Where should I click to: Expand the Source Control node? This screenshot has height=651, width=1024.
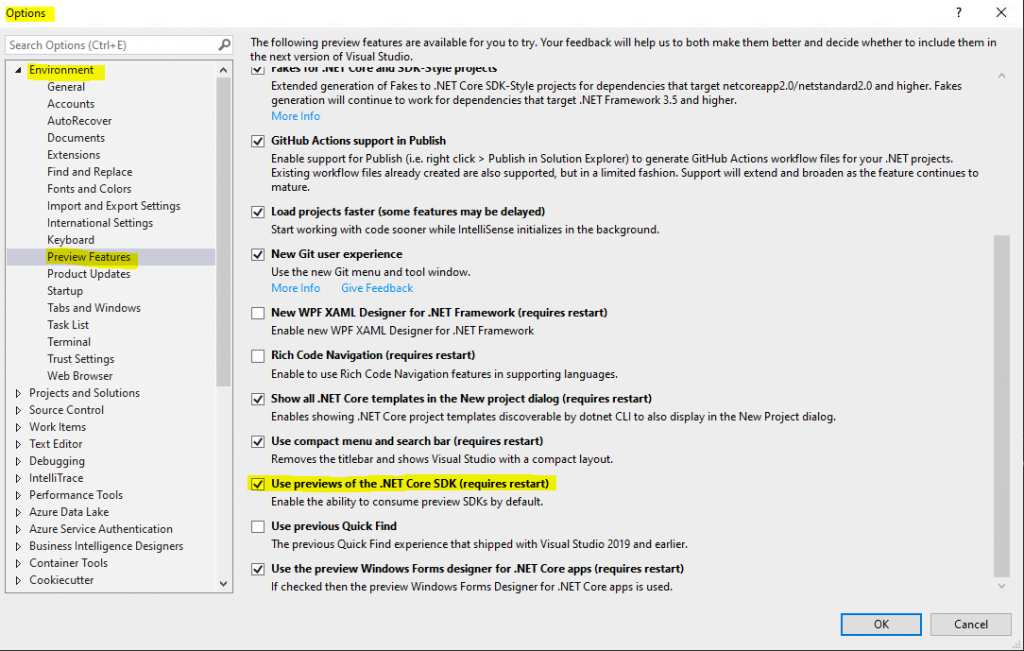tap(18, 410)
